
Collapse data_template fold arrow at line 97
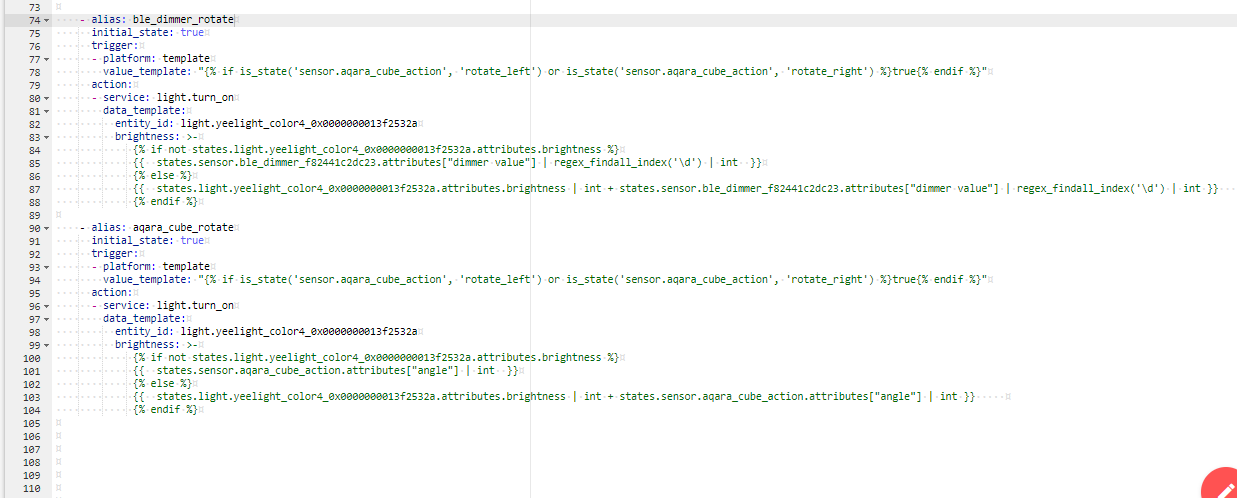tap(47, 319)
